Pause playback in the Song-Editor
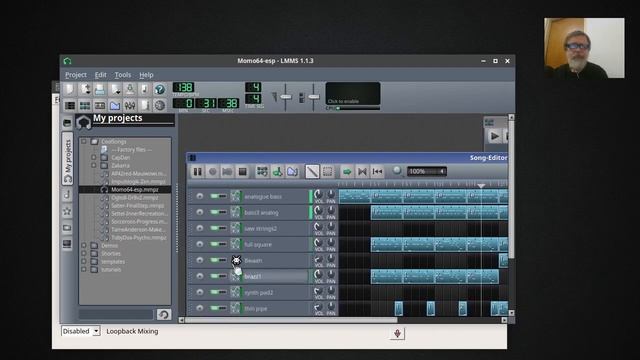640x360 pixels. (198, 171)
